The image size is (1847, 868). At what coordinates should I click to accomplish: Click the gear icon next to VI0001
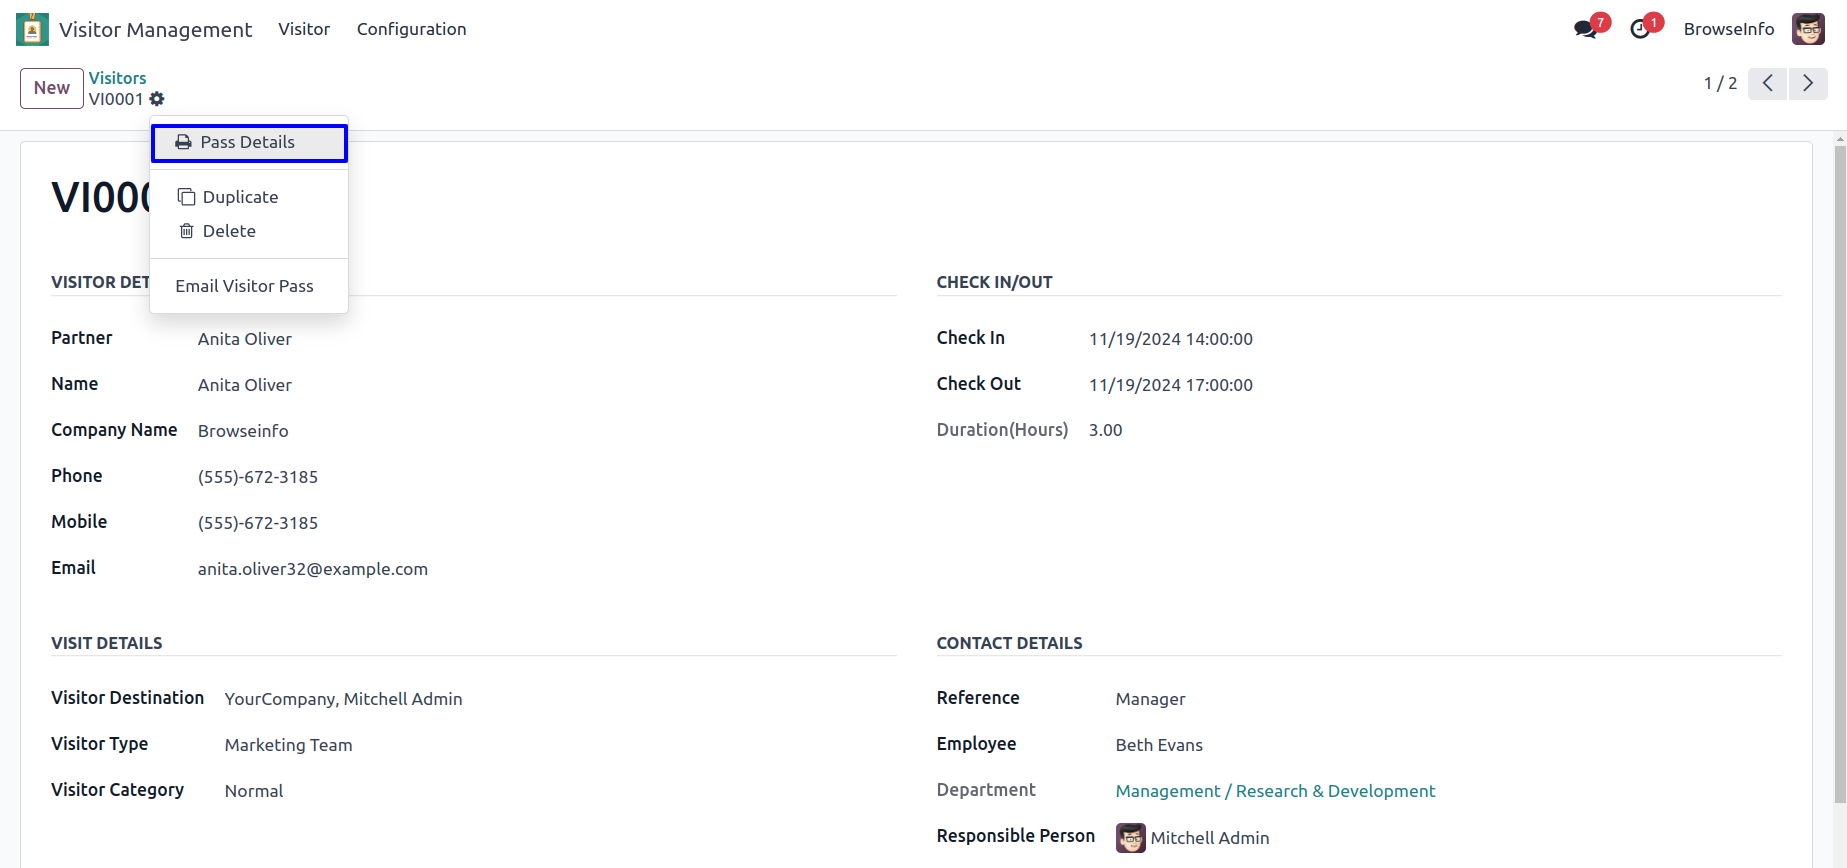157,99
